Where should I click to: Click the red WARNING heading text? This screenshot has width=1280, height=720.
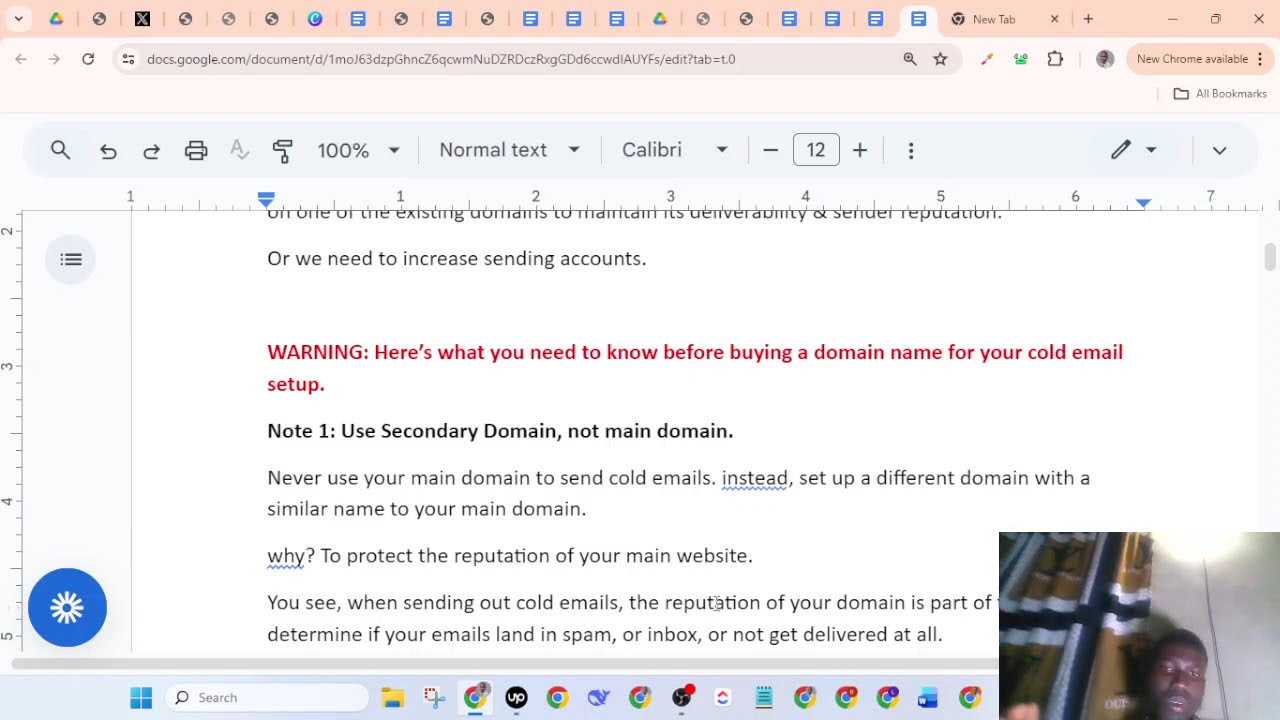tap(695, 368)
